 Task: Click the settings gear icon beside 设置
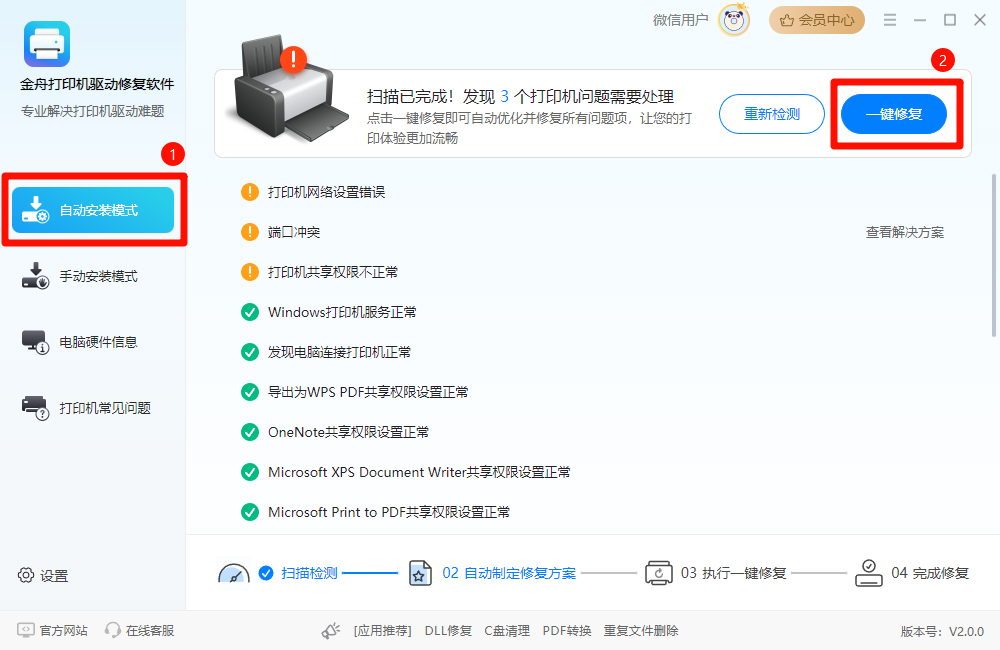pyautogui.click(x=26, y=575)
